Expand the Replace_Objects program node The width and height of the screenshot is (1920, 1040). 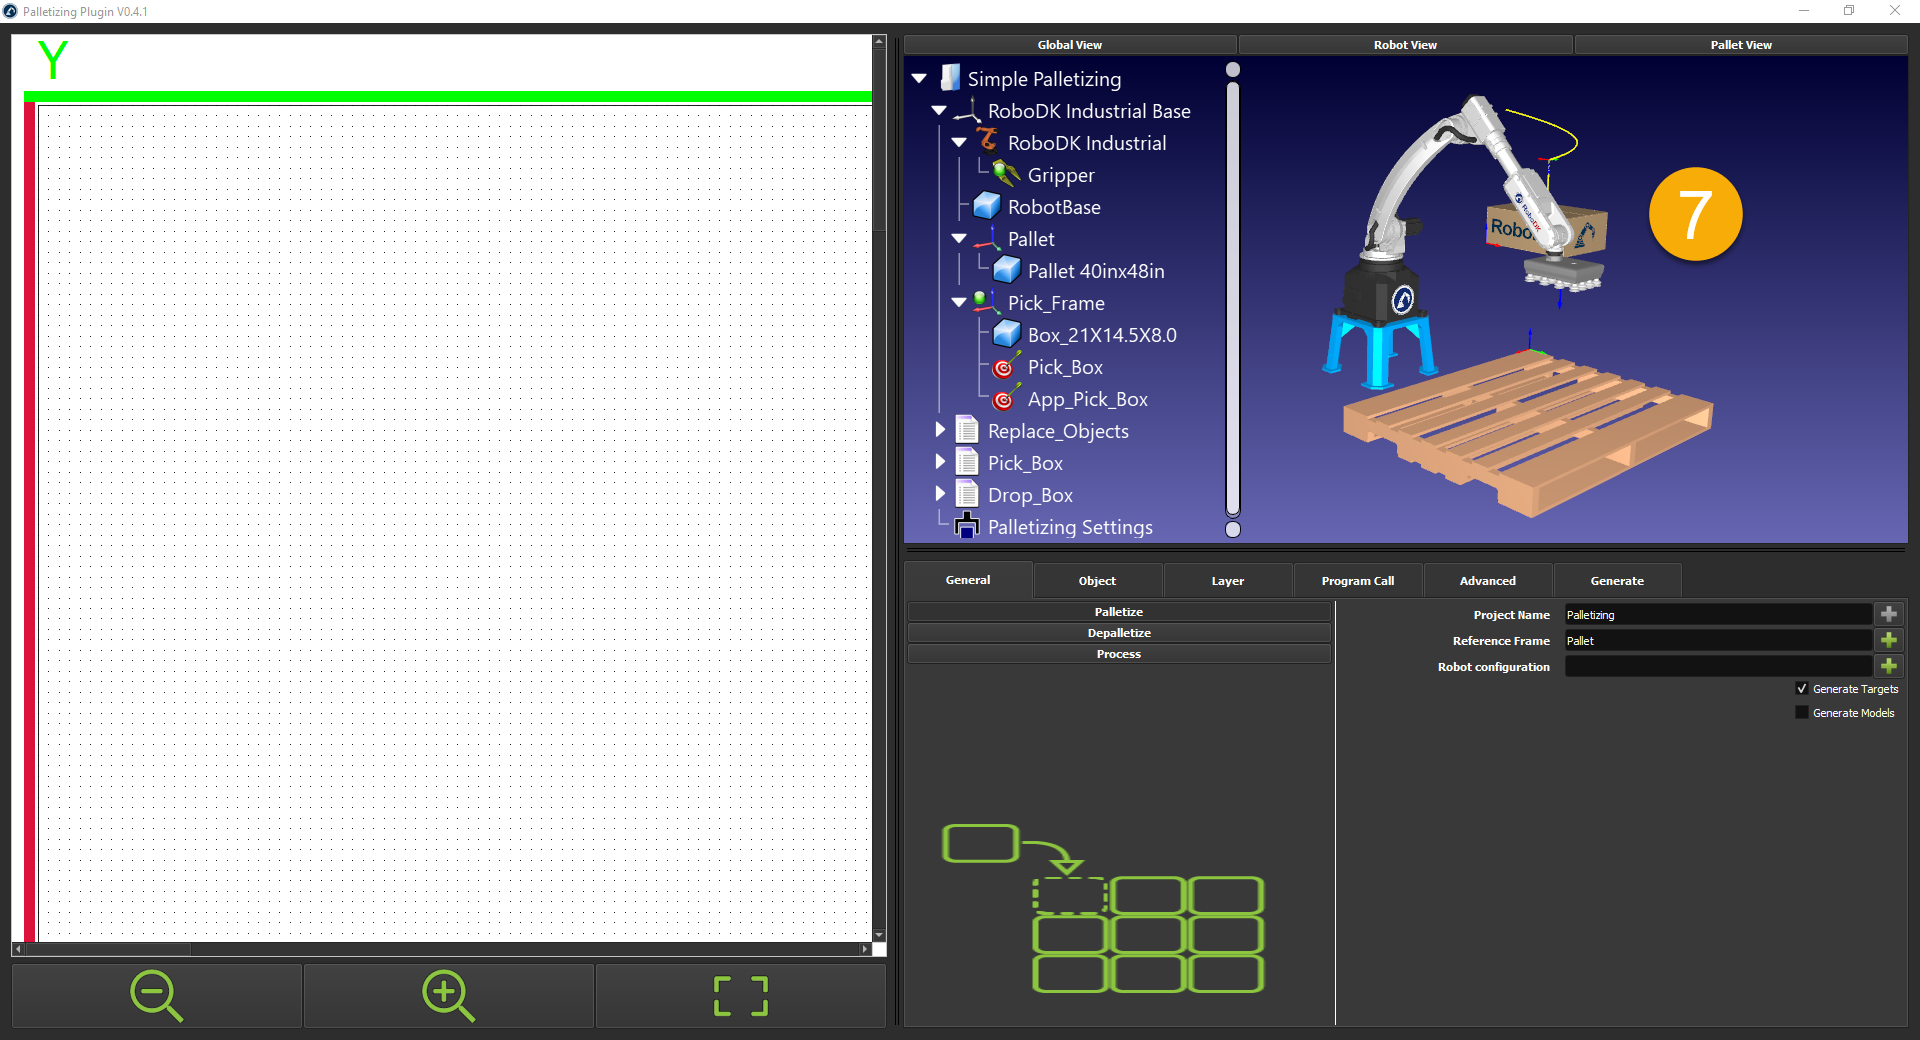[x=940, y=430]
